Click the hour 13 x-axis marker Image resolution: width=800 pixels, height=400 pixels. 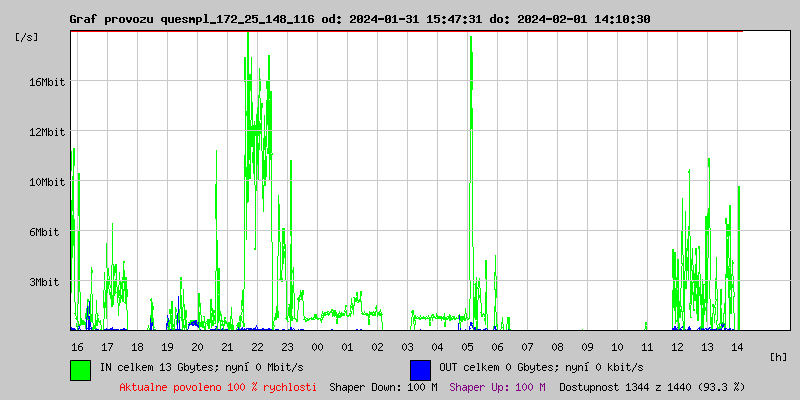(707, 346)
